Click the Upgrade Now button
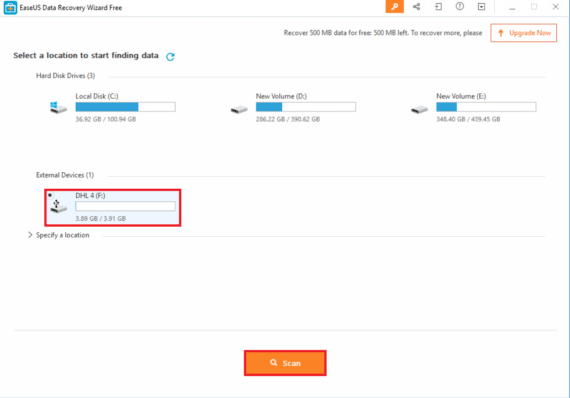Screen dimensions: 570x398 click(x=523, y=33)
